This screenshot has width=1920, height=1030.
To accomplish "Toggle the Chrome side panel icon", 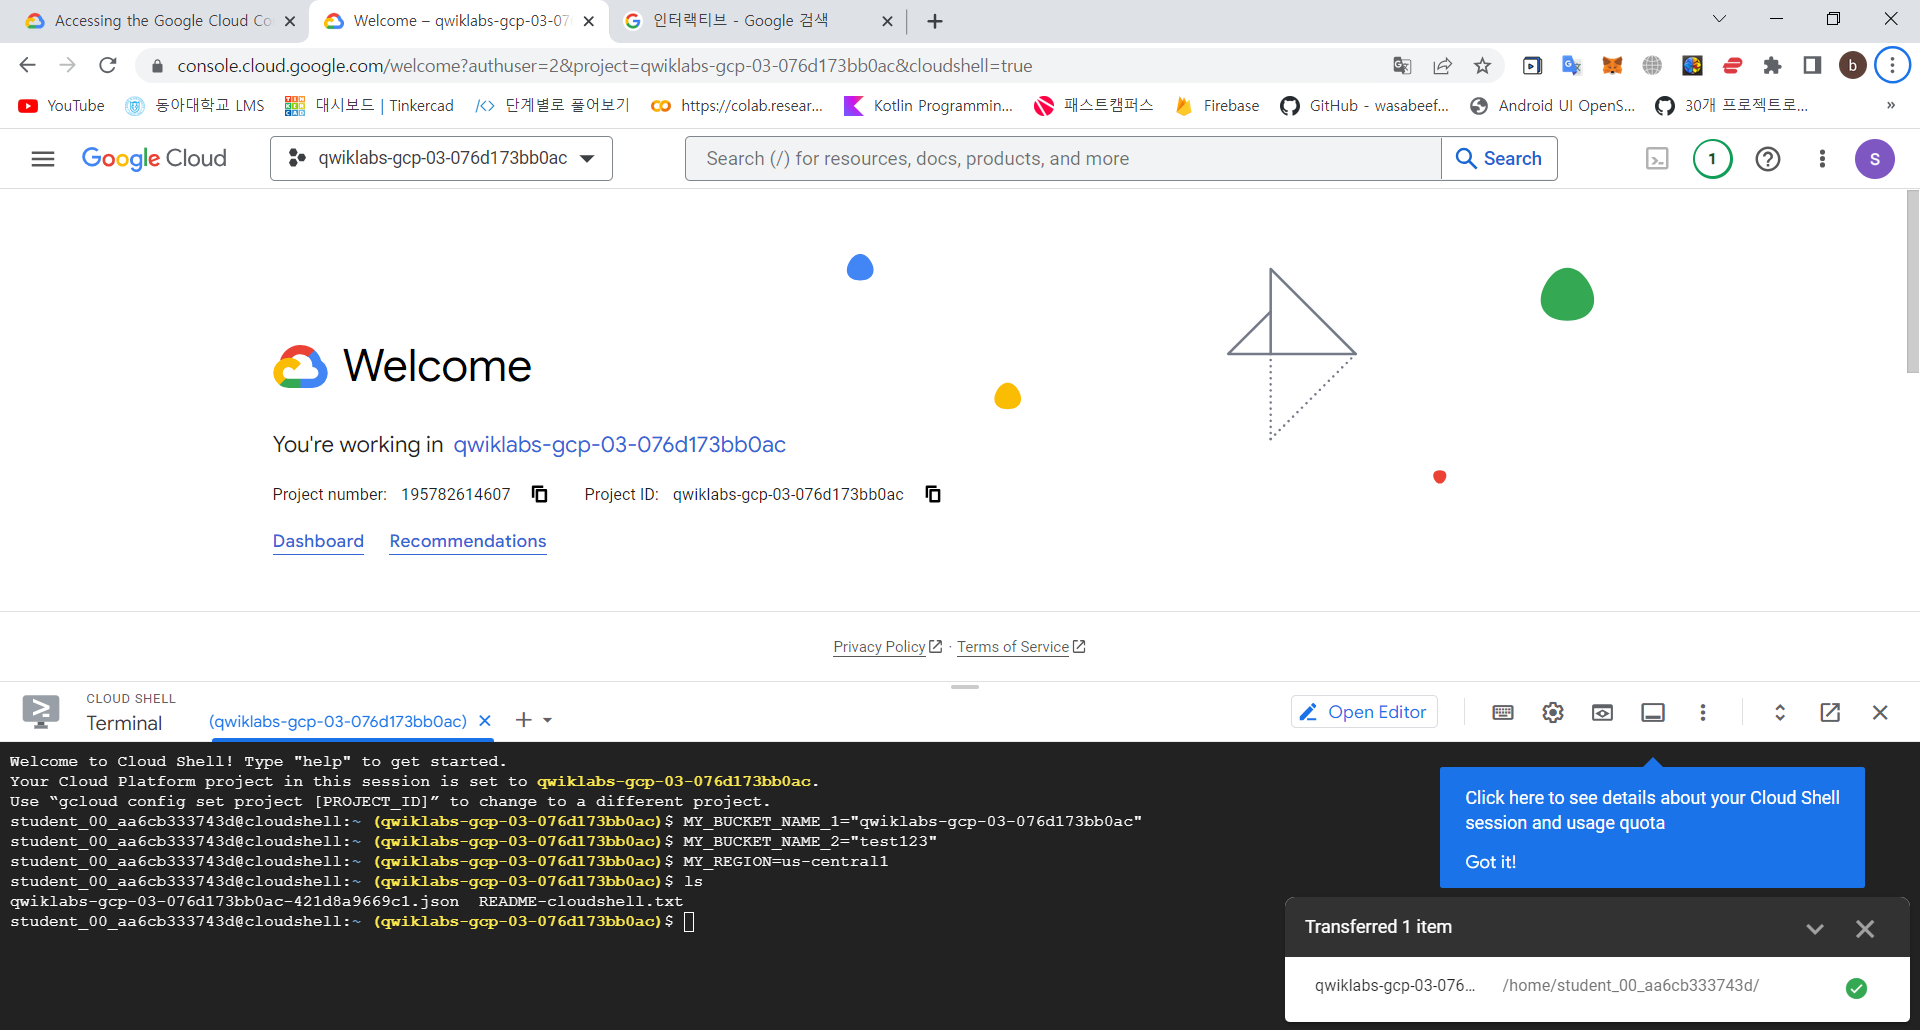I will coord(1812,66).
